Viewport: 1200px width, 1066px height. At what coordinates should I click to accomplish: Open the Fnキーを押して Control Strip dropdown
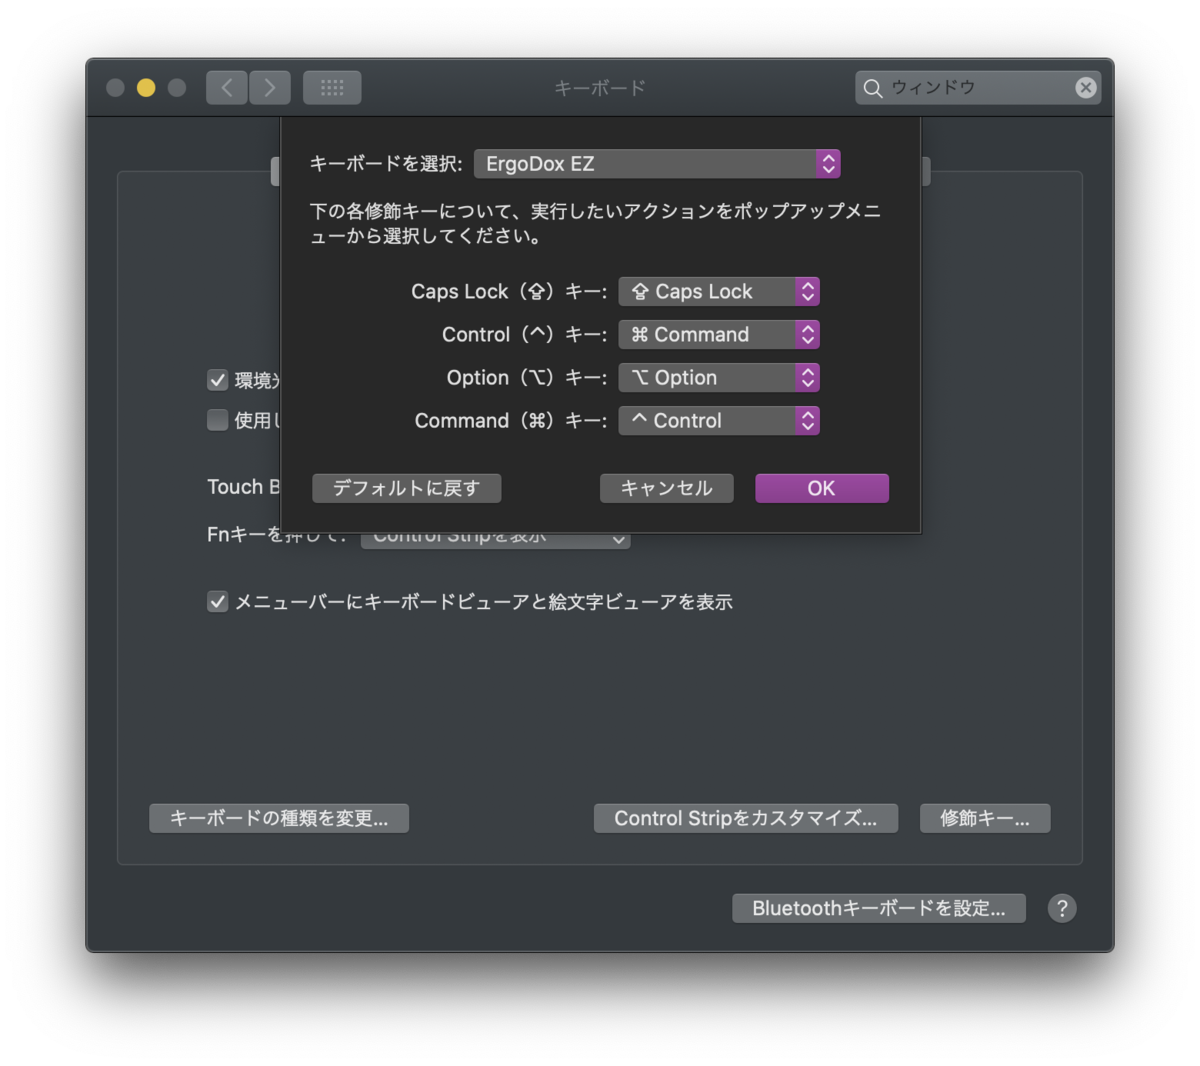click(496, 537)
